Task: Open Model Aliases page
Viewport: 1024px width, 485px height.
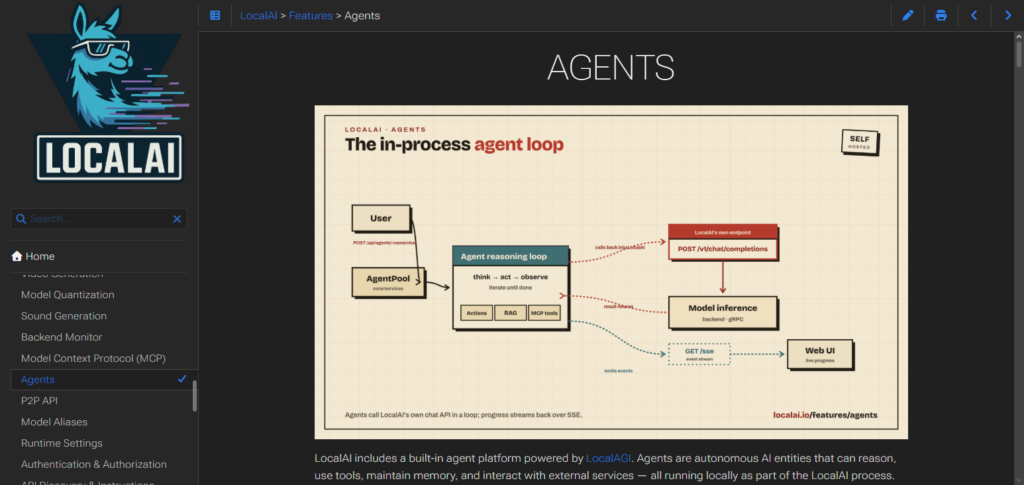Action: pos(54,422)
